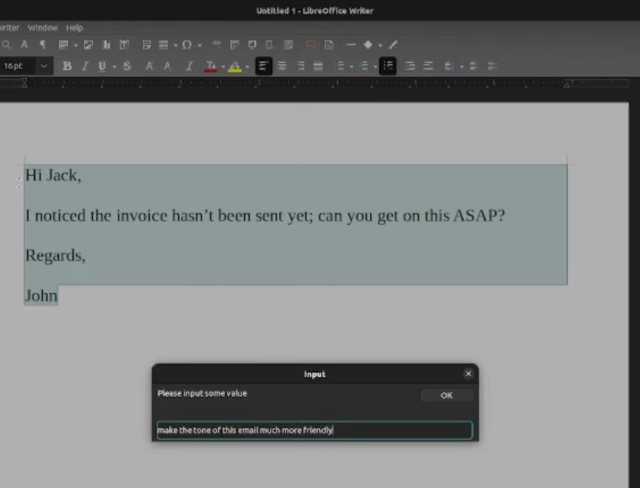Click the font color red swatch button
Screen dimensions: 640x488
(x=209, y=66)
